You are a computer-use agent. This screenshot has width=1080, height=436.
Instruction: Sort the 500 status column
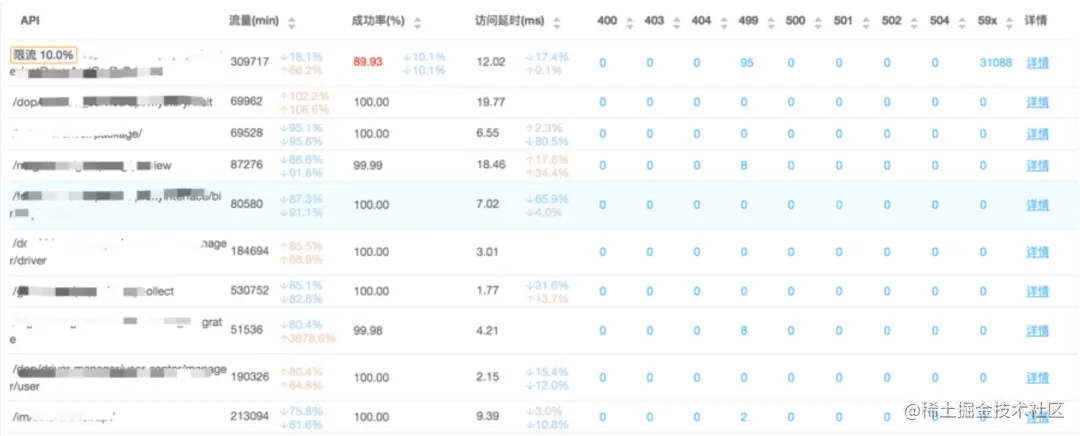[817, 22]
